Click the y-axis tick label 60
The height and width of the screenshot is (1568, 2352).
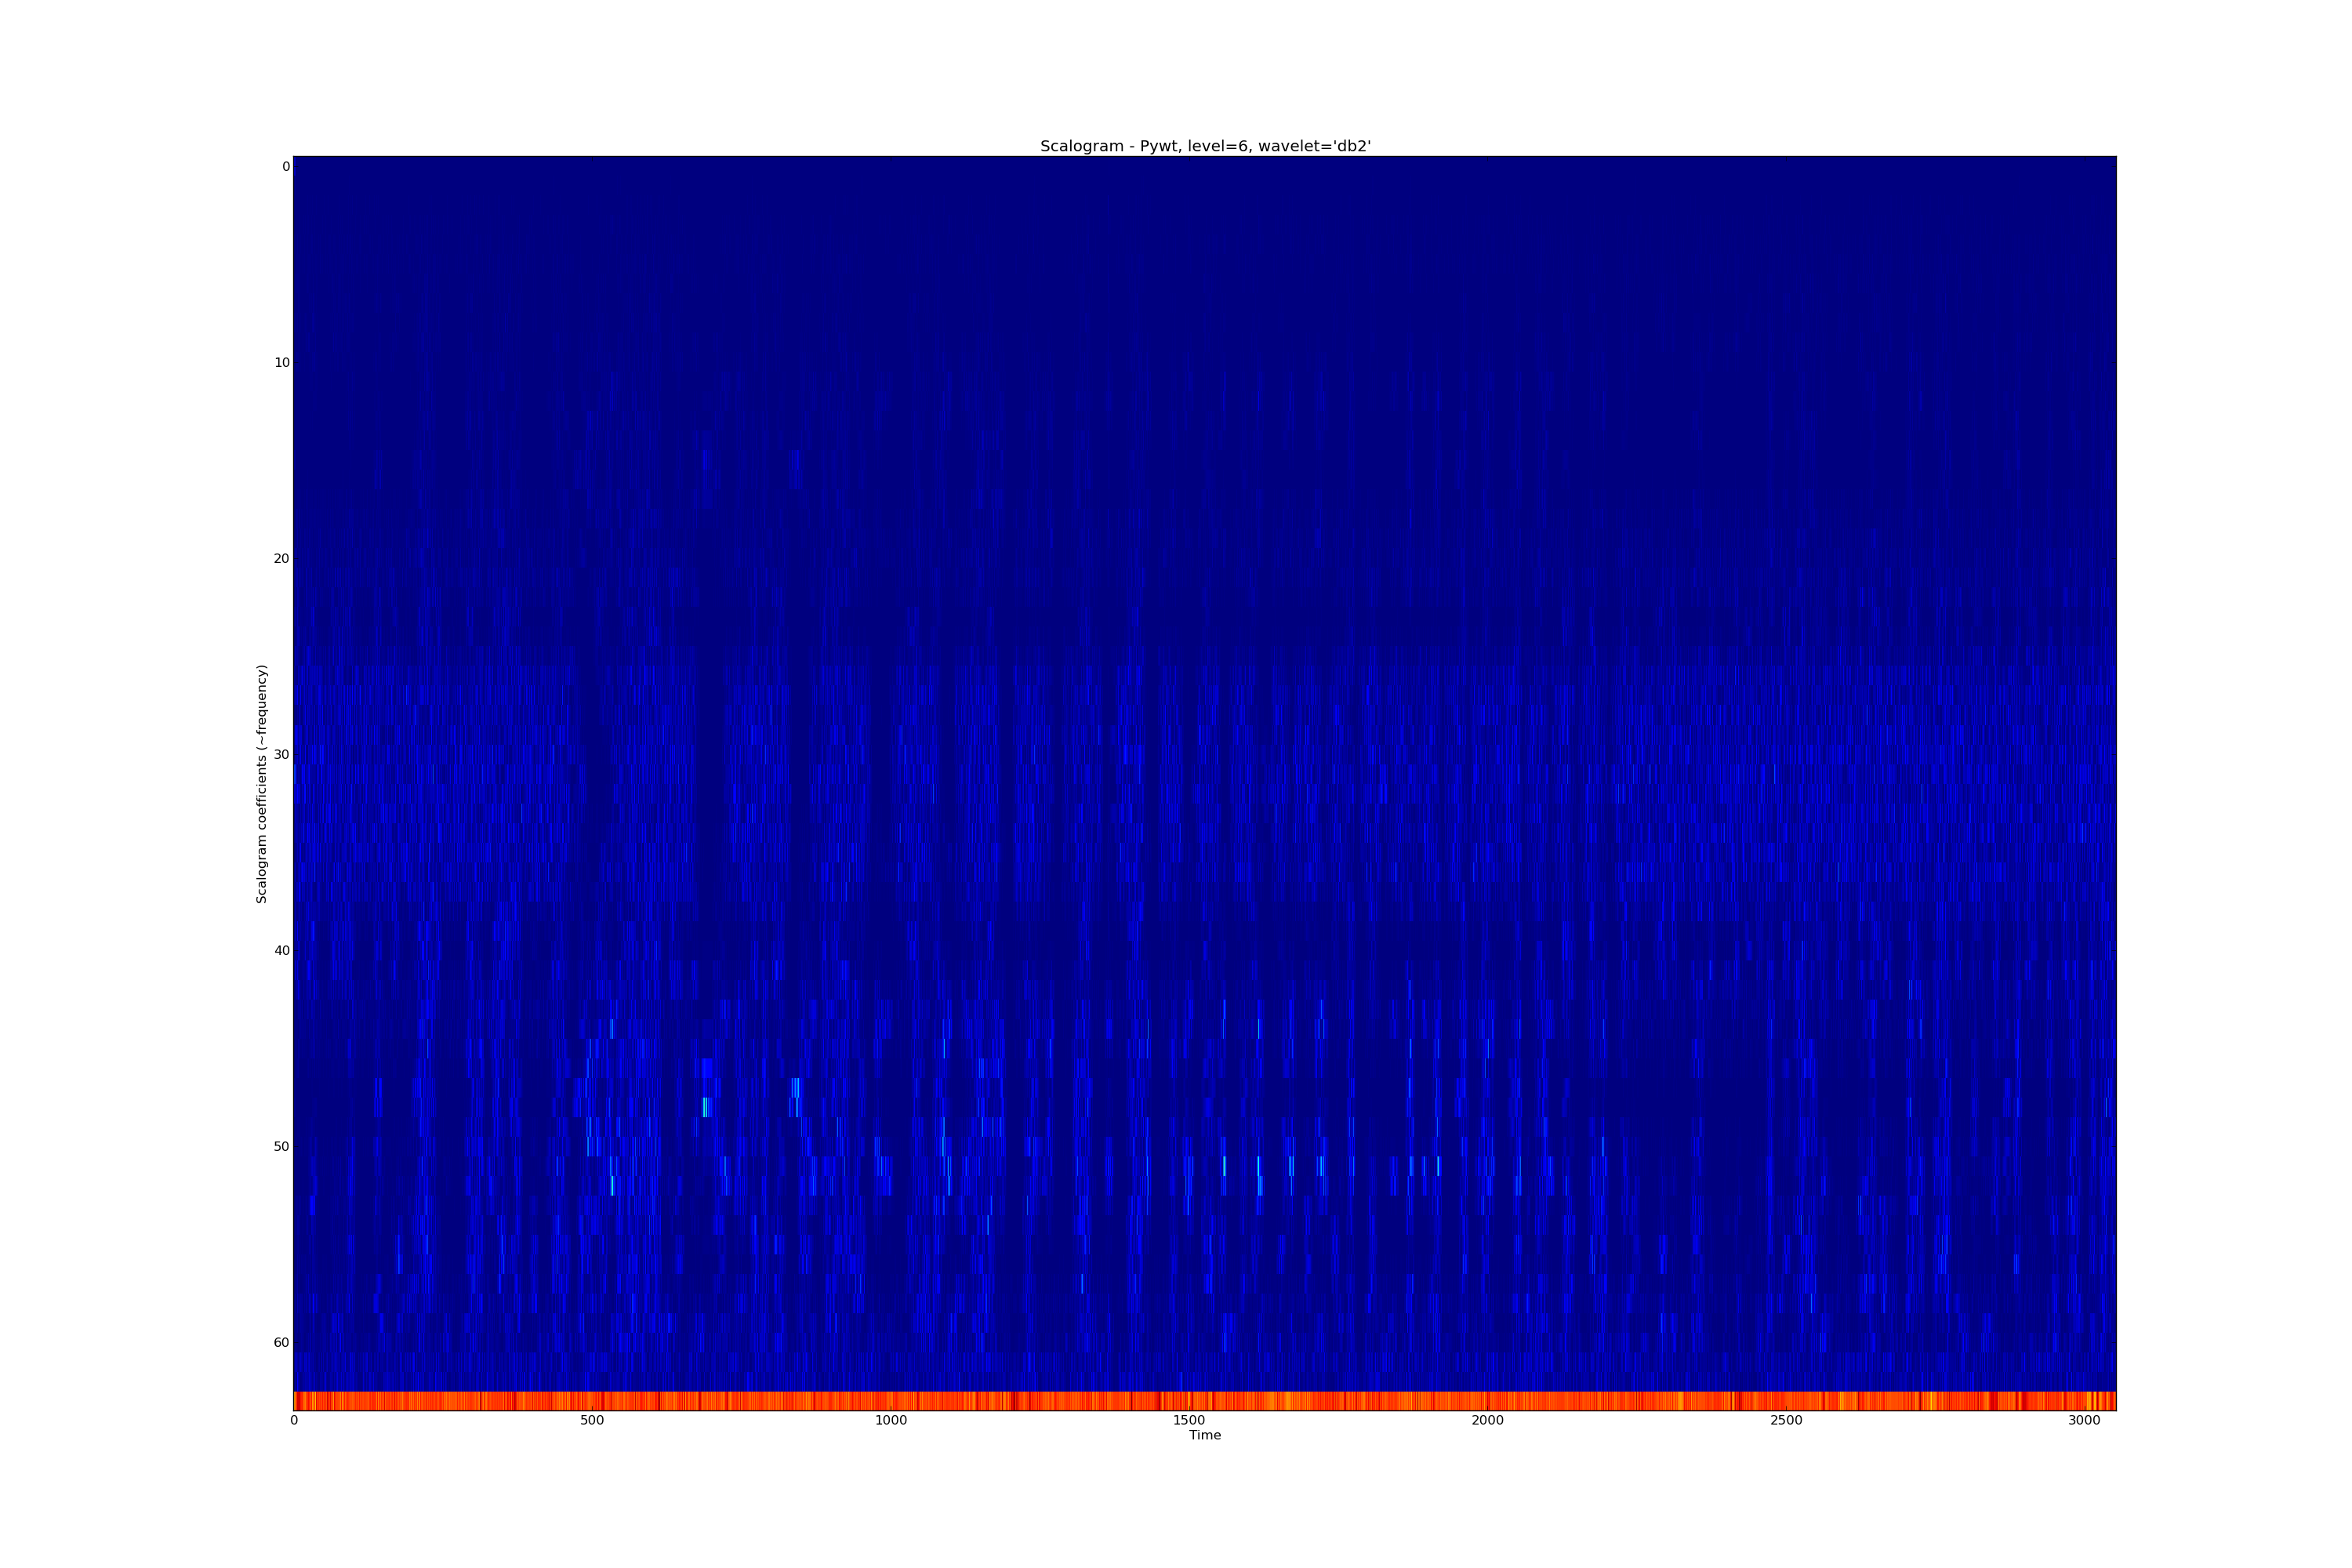[282, 1342]
